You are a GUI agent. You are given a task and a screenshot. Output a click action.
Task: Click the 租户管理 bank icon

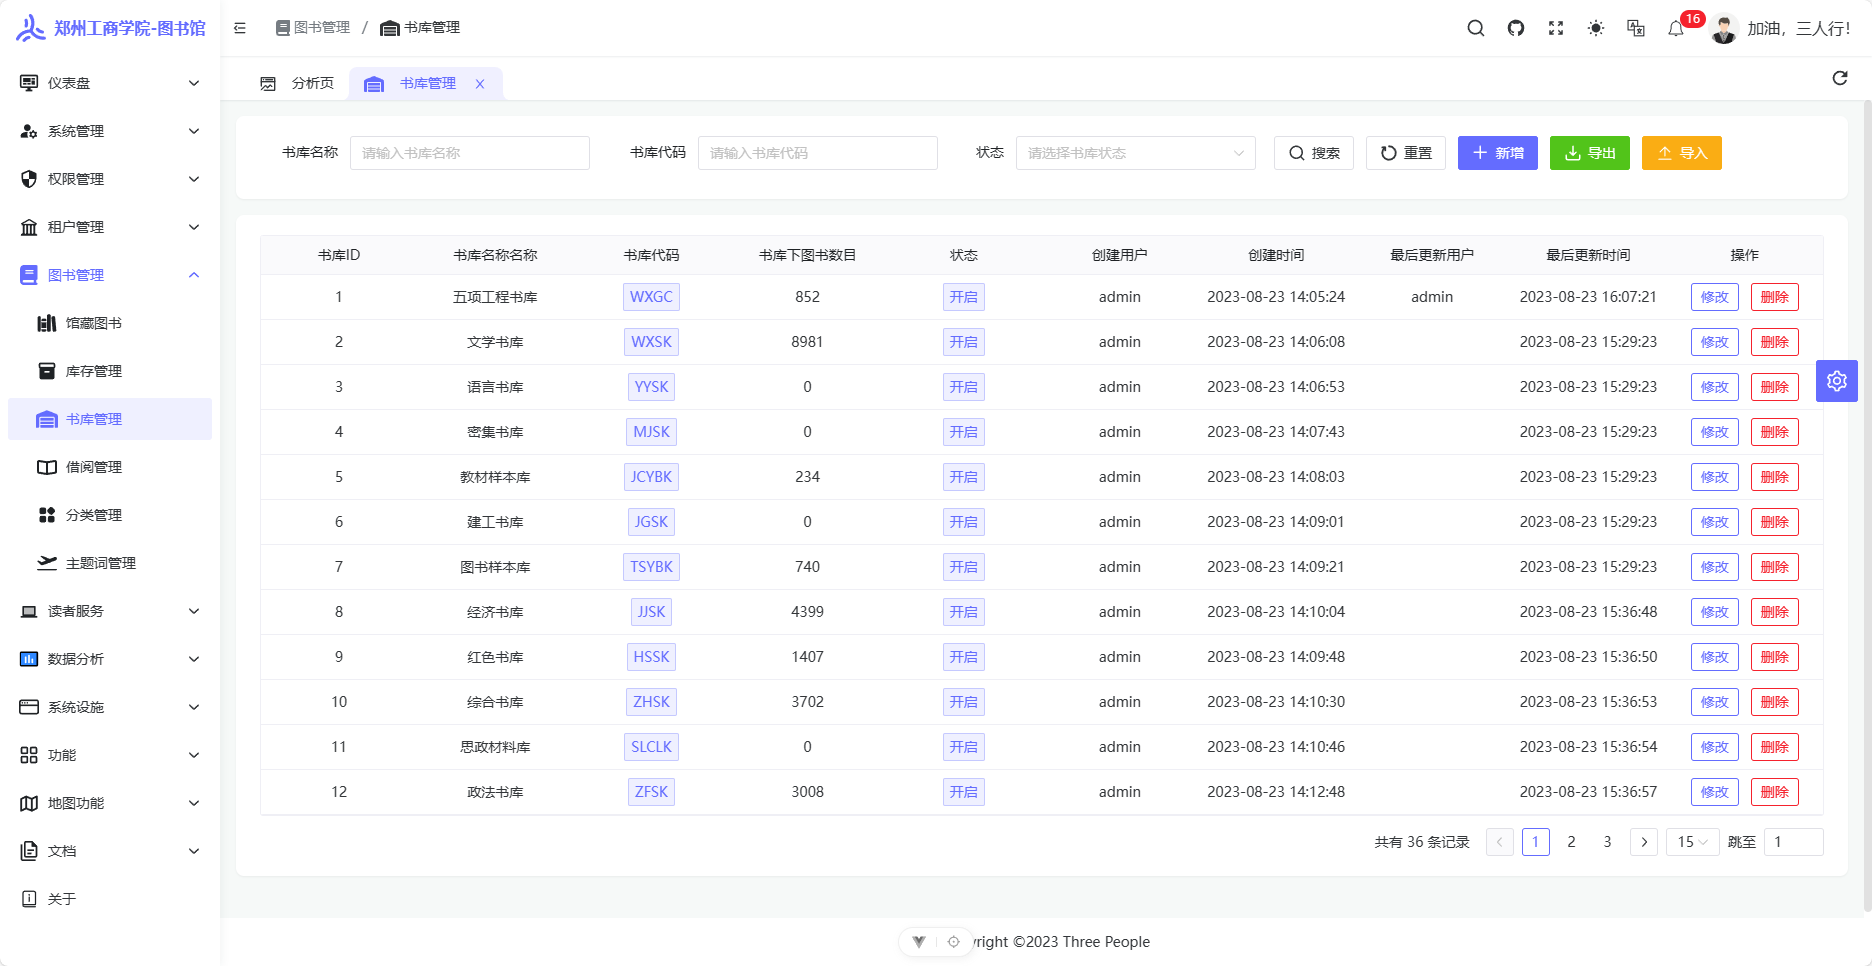click(x=29, y=227)
